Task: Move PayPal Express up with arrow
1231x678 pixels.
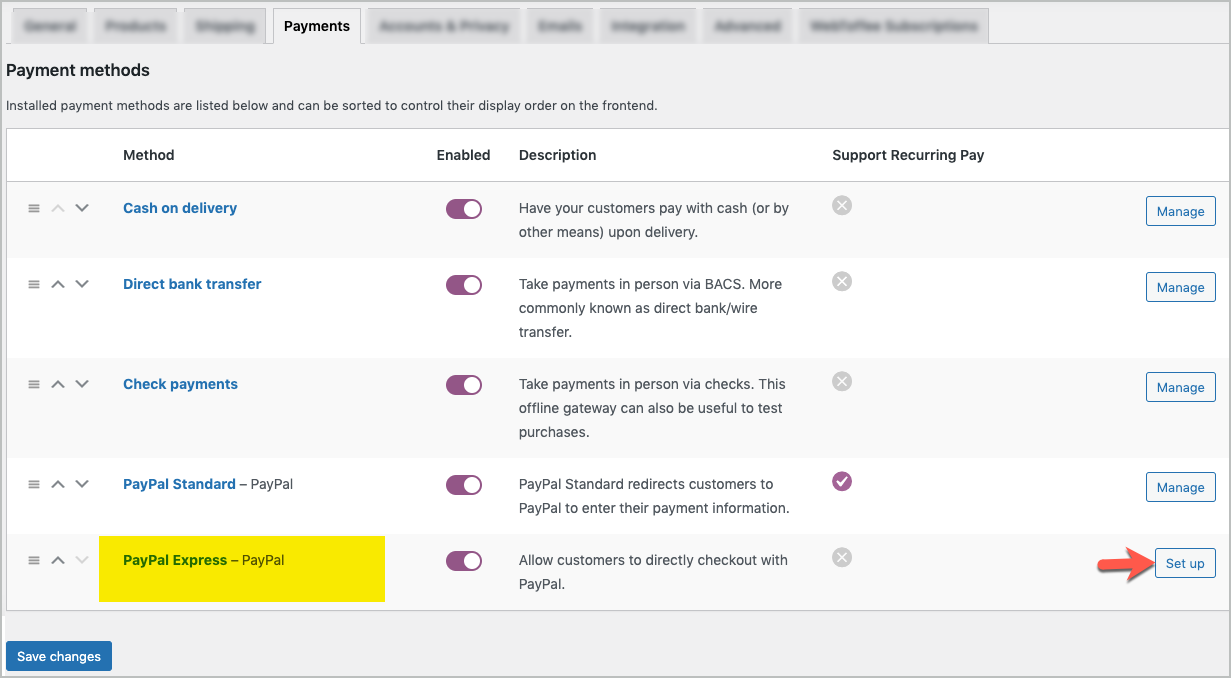Action: pyautogui.click(x=58, y=560)
